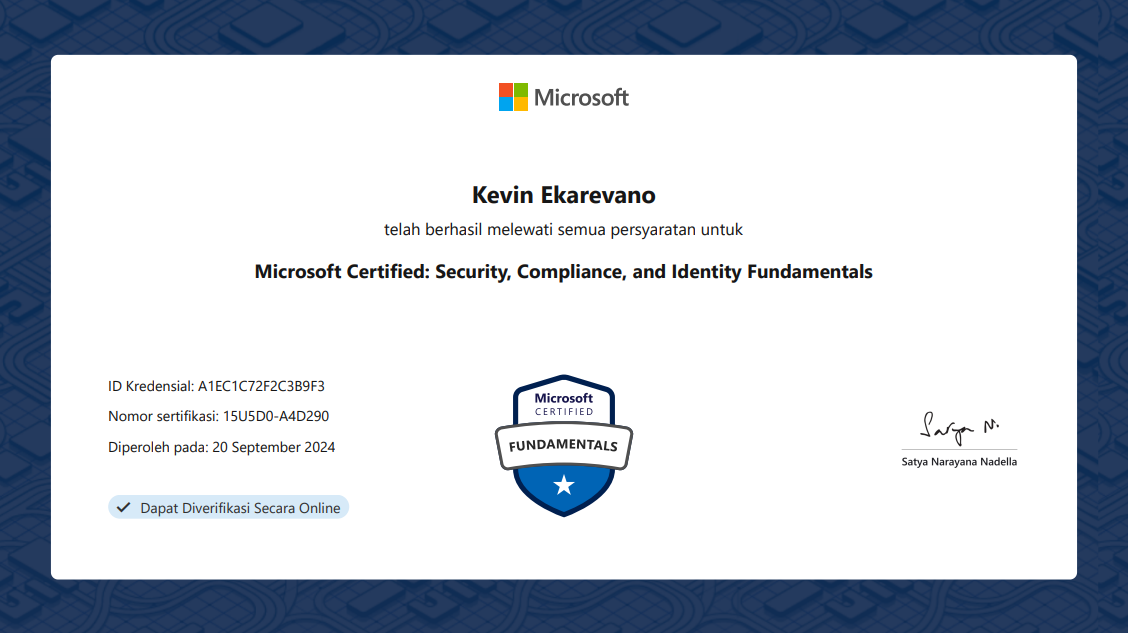Click the certificate number 15U5D0-A4D290
The width and height of the screenshot is (1128, 633).
pyautogui.click(x=275, y=416)
